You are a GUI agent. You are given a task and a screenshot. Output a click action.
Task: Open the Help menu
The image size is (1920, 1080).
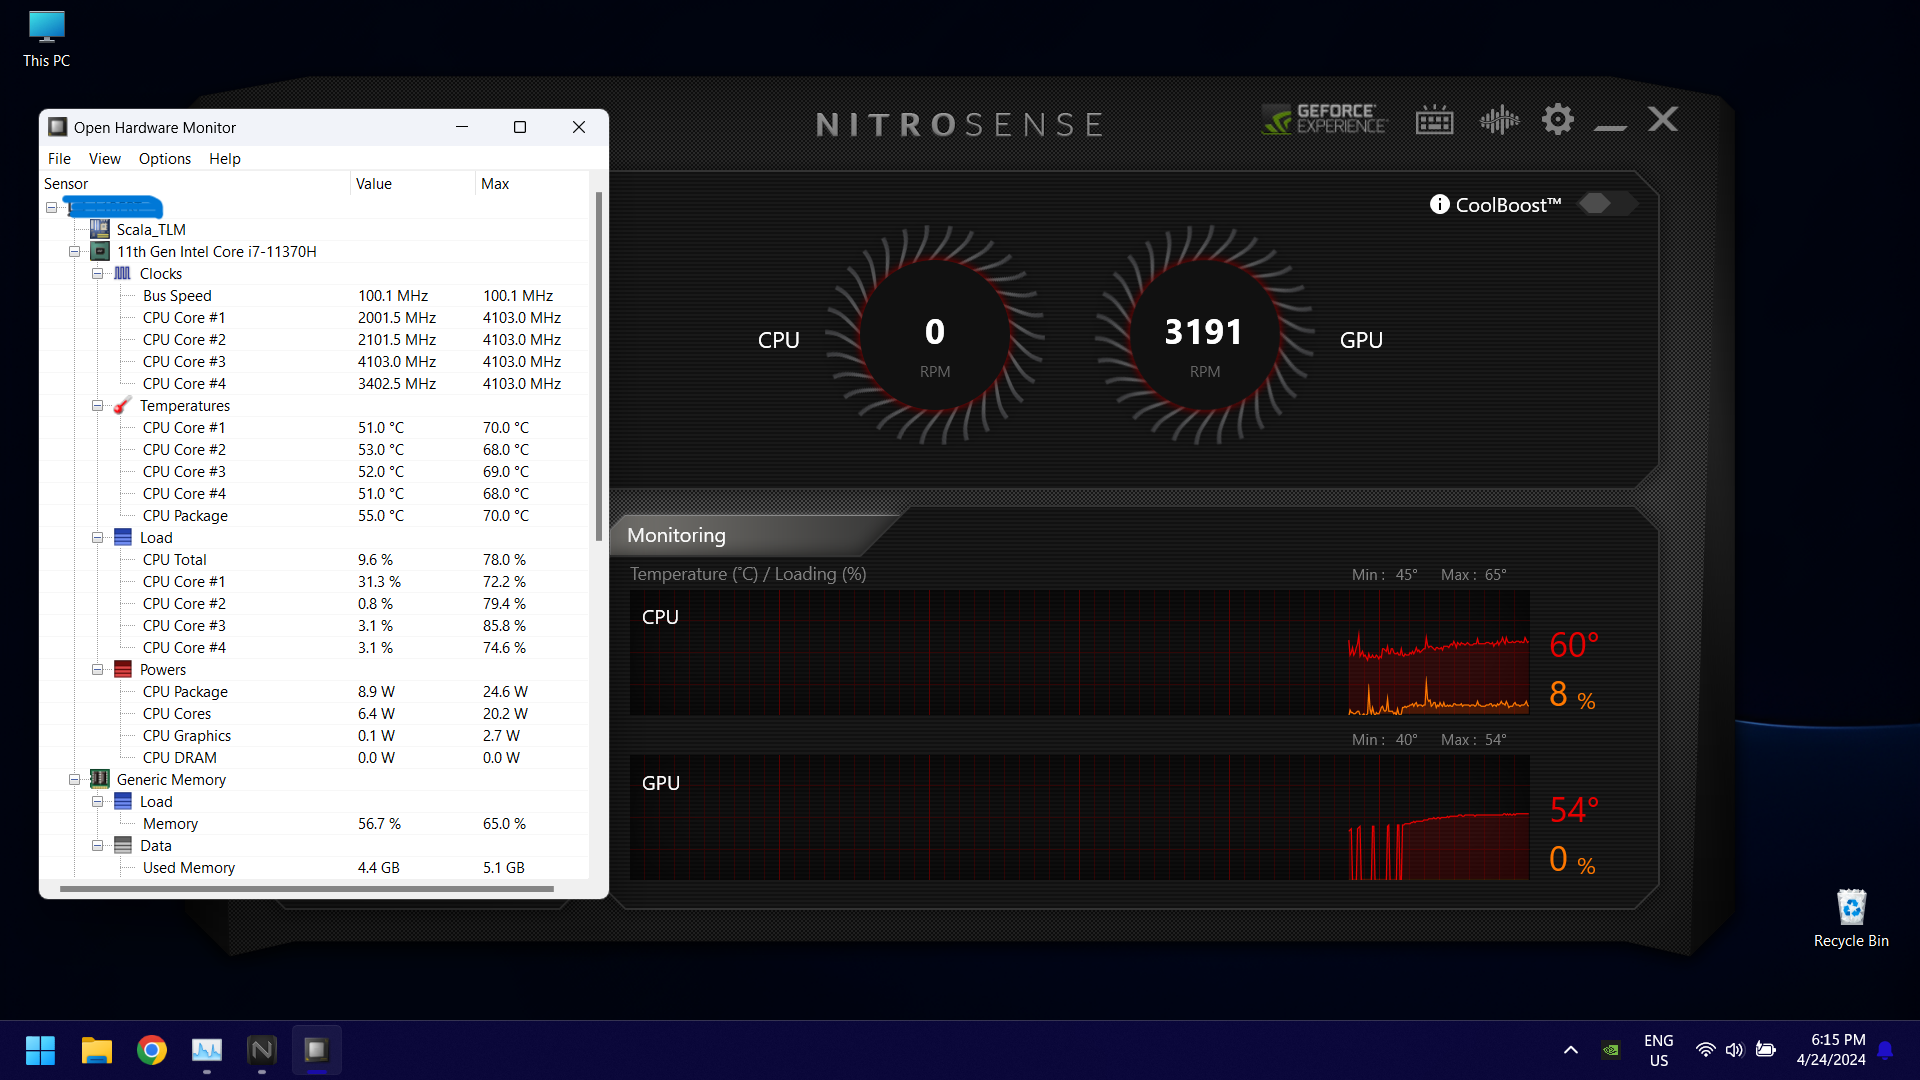coord(225,159)
